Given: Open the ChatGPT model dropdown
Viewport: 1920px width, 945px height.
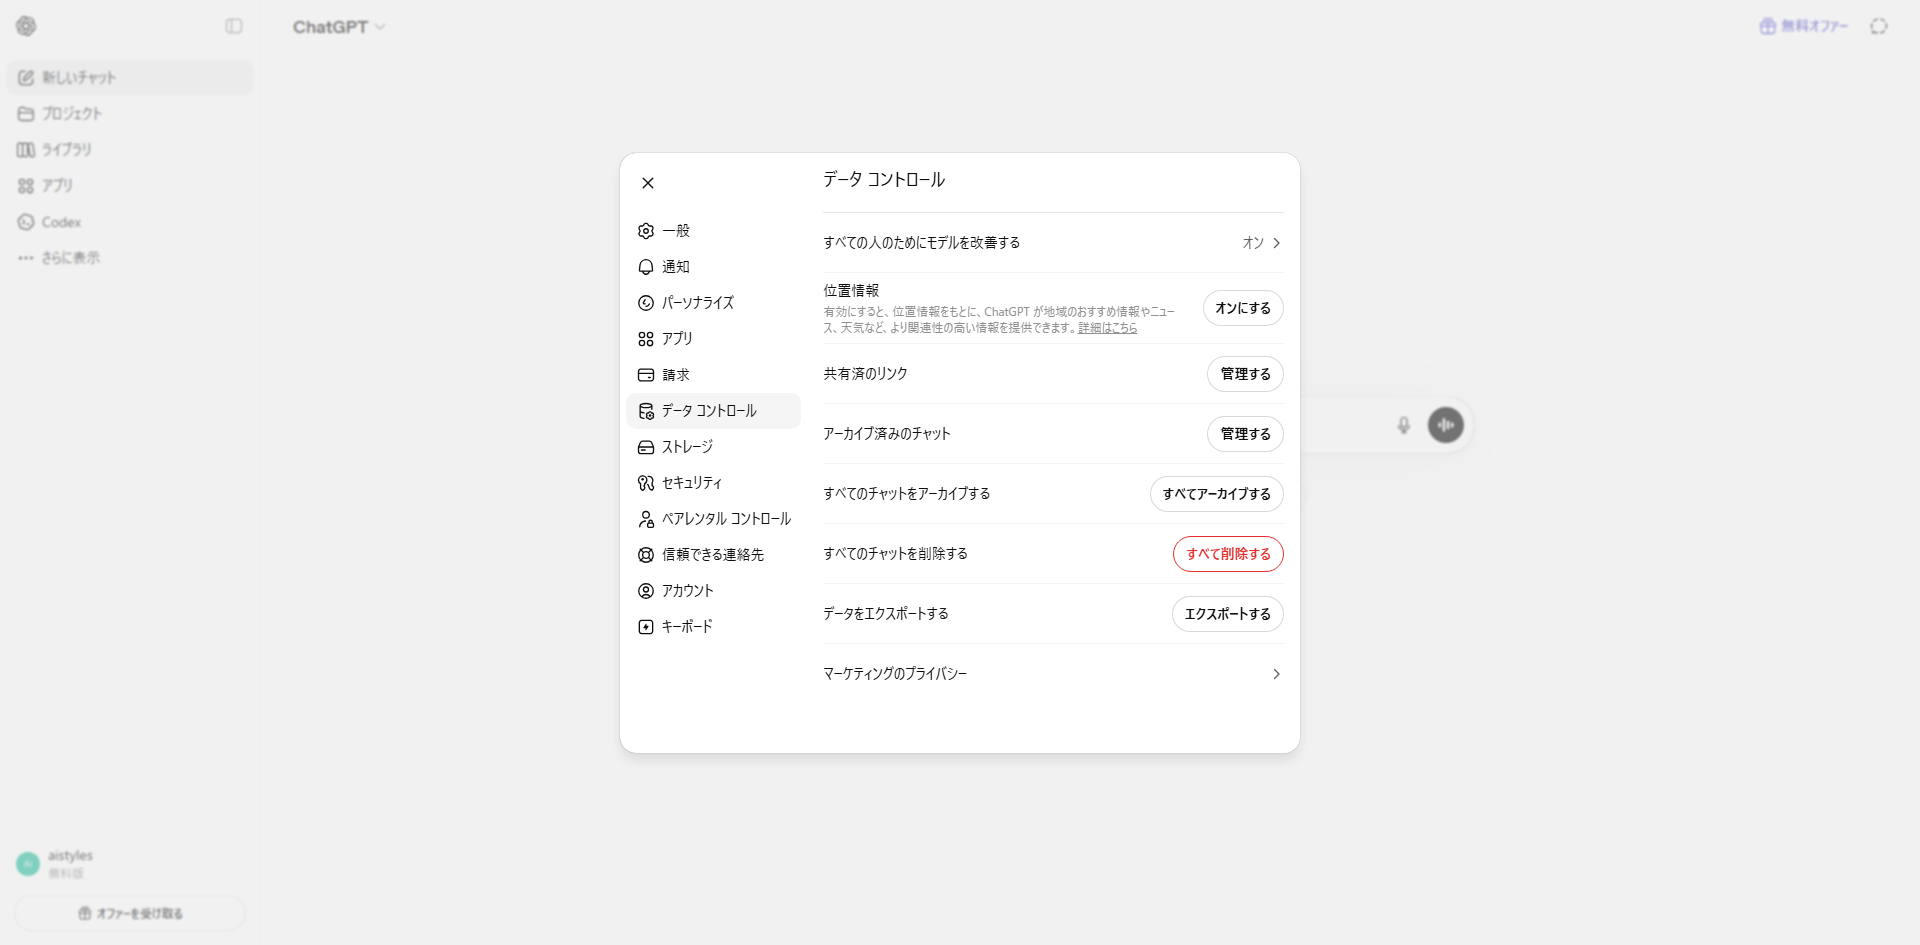Looking at the screenshot, I should coord(339,27).
